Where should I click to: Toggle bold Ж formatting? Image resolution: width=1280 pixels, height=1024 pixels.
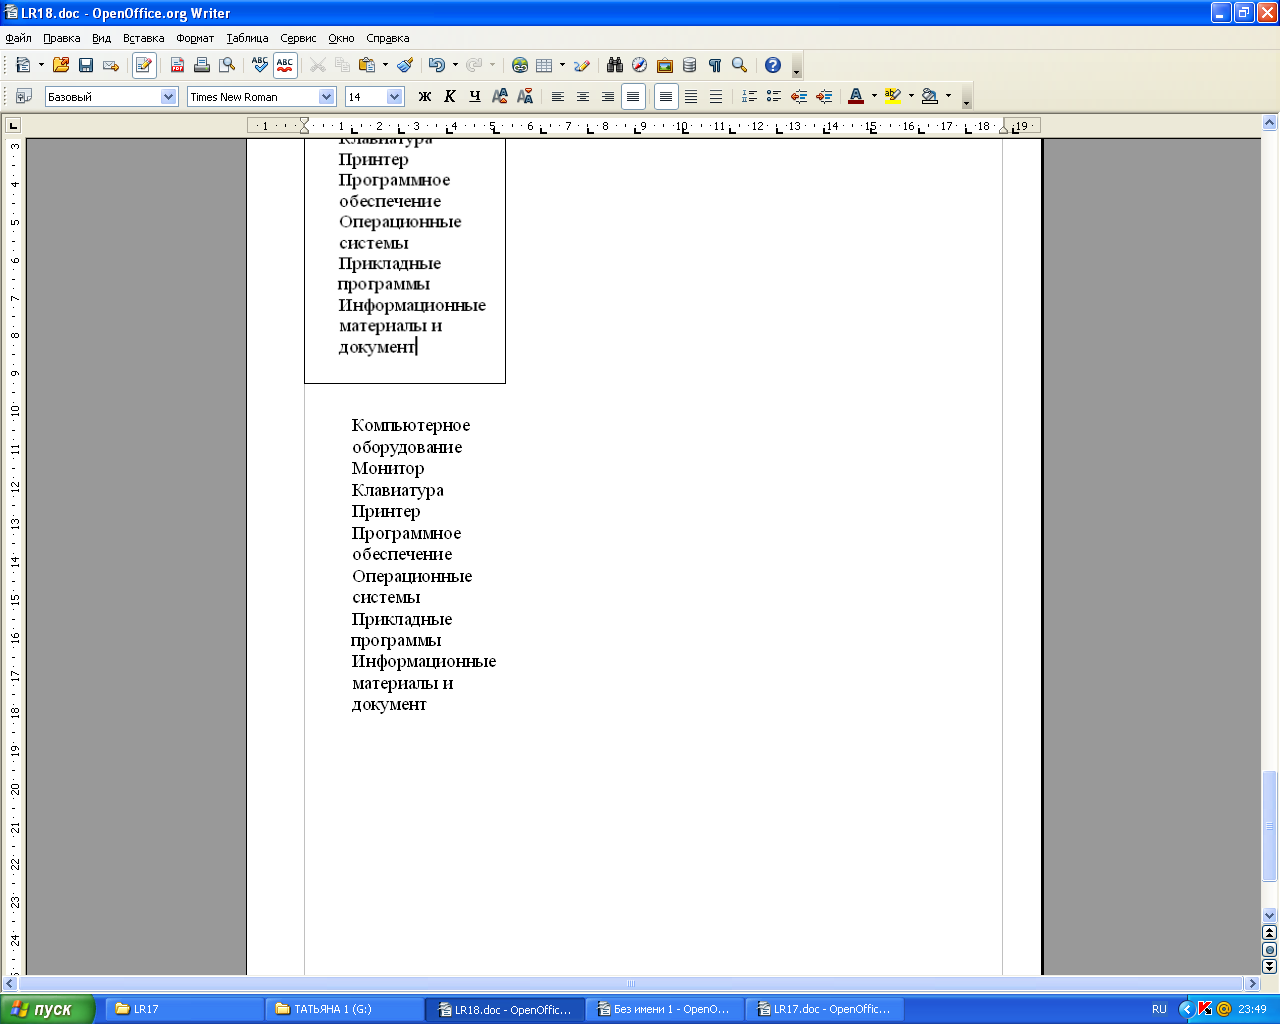[425, 97]
